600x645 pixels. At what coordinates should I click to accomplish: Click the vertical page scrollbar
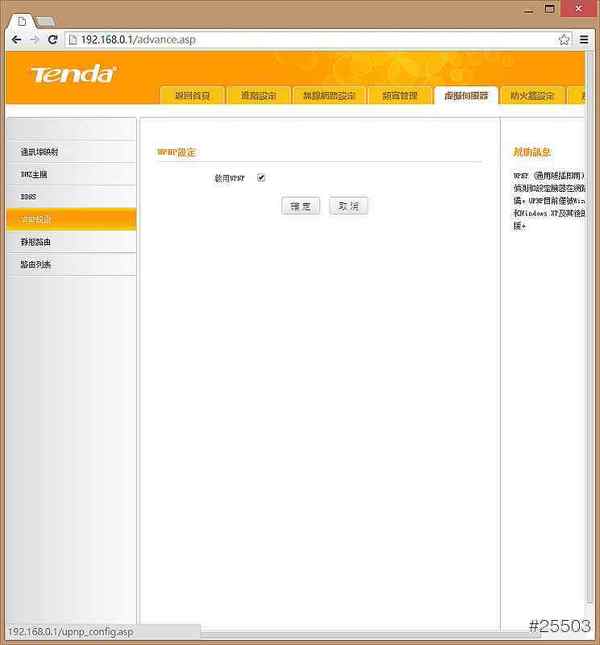click(589, 329)
